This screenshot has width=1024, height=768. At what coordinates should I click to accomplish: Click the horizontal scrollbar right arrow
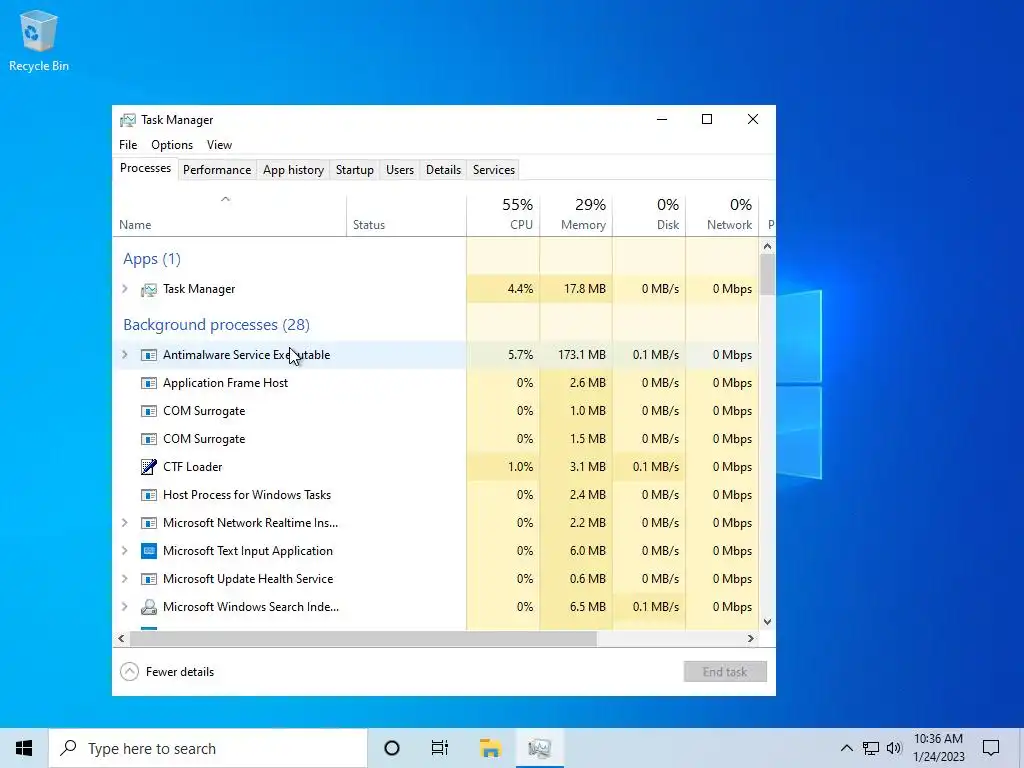751,639
